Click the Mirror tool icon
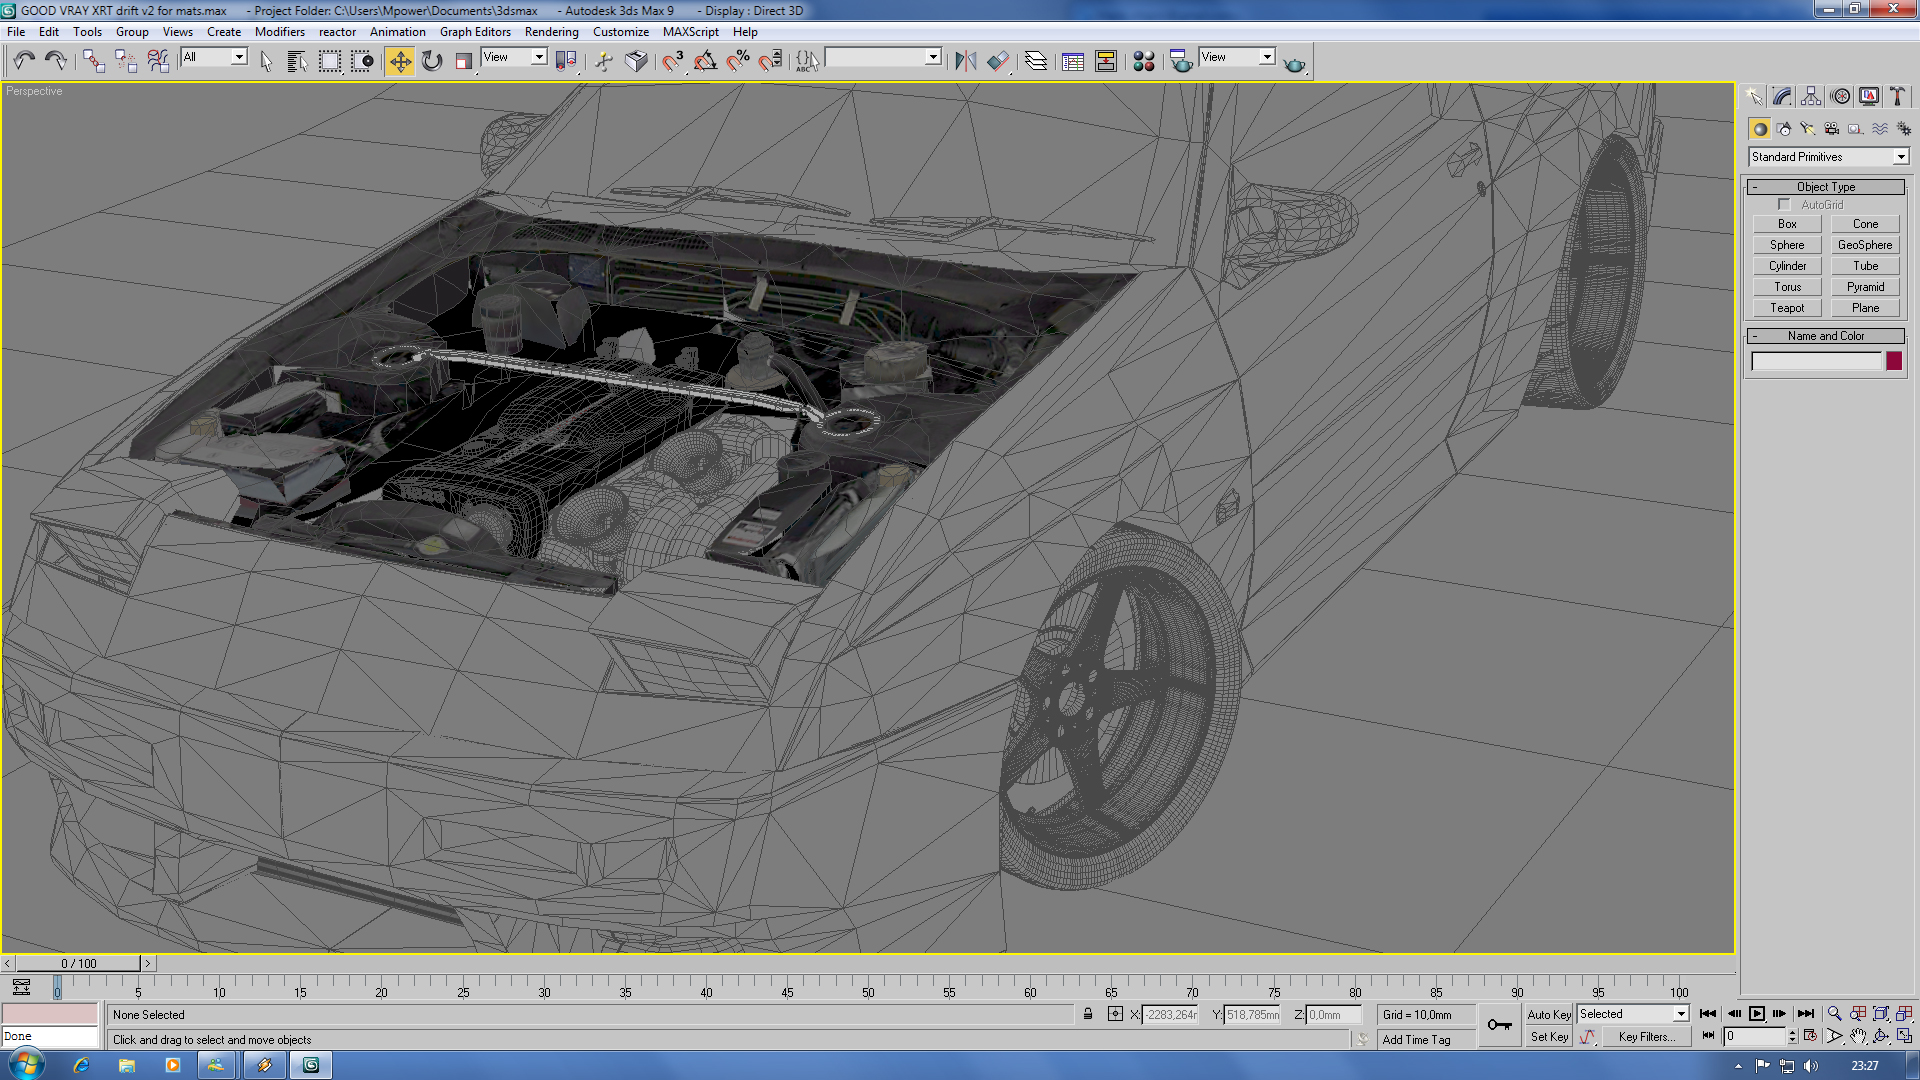This screenshot has width=1920, height=1080. point(965,62)
